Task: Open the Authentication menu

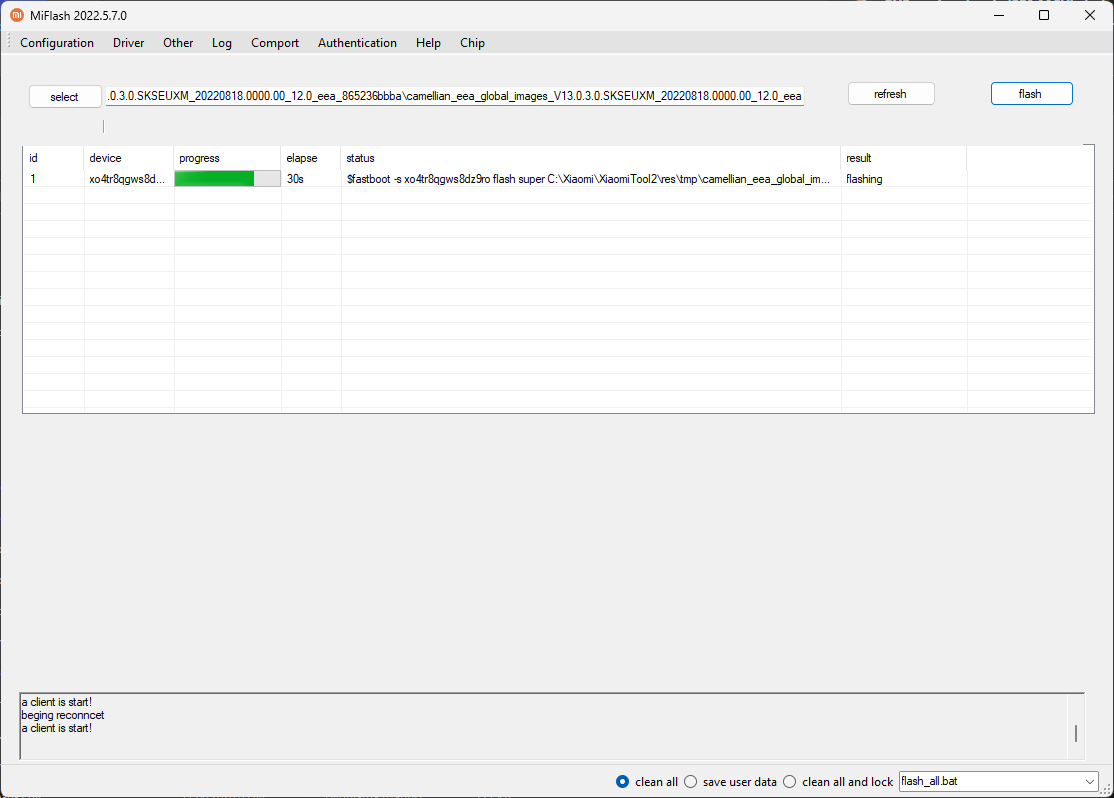Action: [357, 43]
